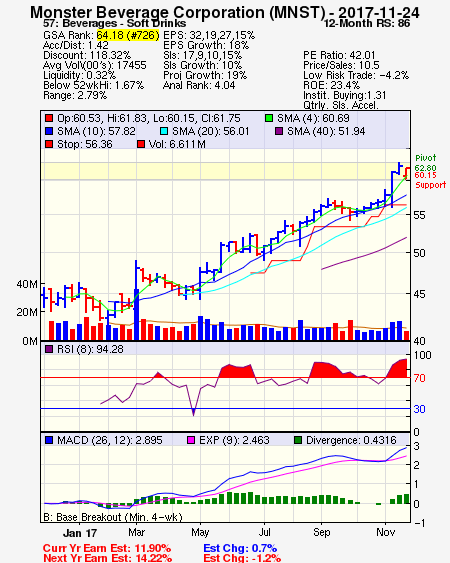Click the Proj Growth: 19% text
450x563 pixels.
pyautogui.click(x=205, y=75)
